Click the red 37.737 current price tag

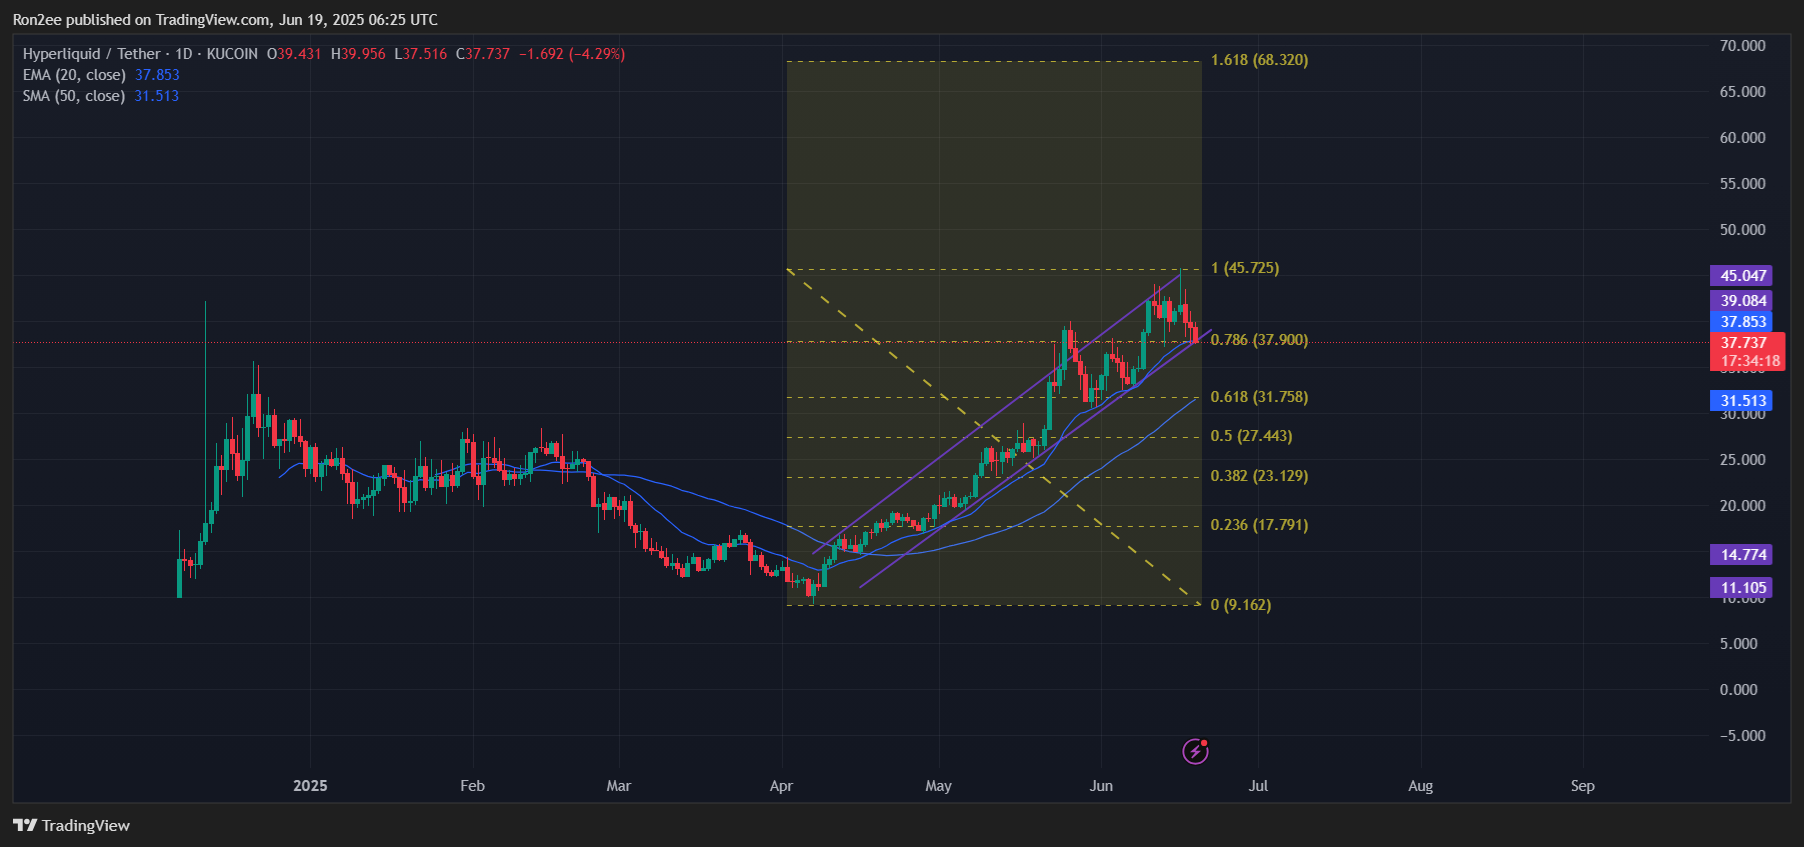pos(1742,343)
